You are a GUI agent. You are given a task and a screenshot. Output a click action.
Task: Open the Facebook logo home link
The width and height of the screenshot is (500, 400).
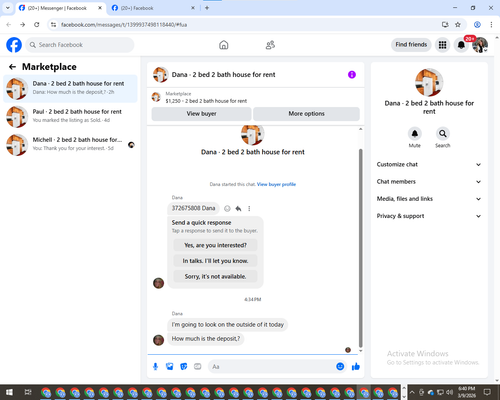click(14, 45)
